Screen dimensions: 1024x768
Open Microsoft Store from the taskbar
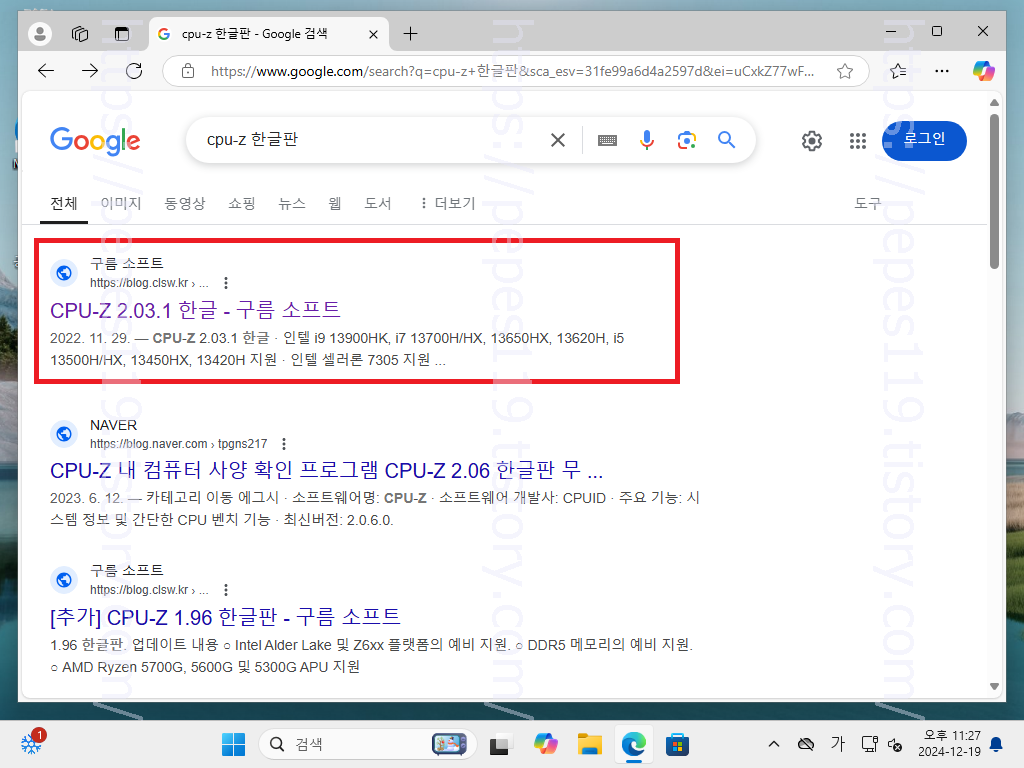click(x=677, y=744)
